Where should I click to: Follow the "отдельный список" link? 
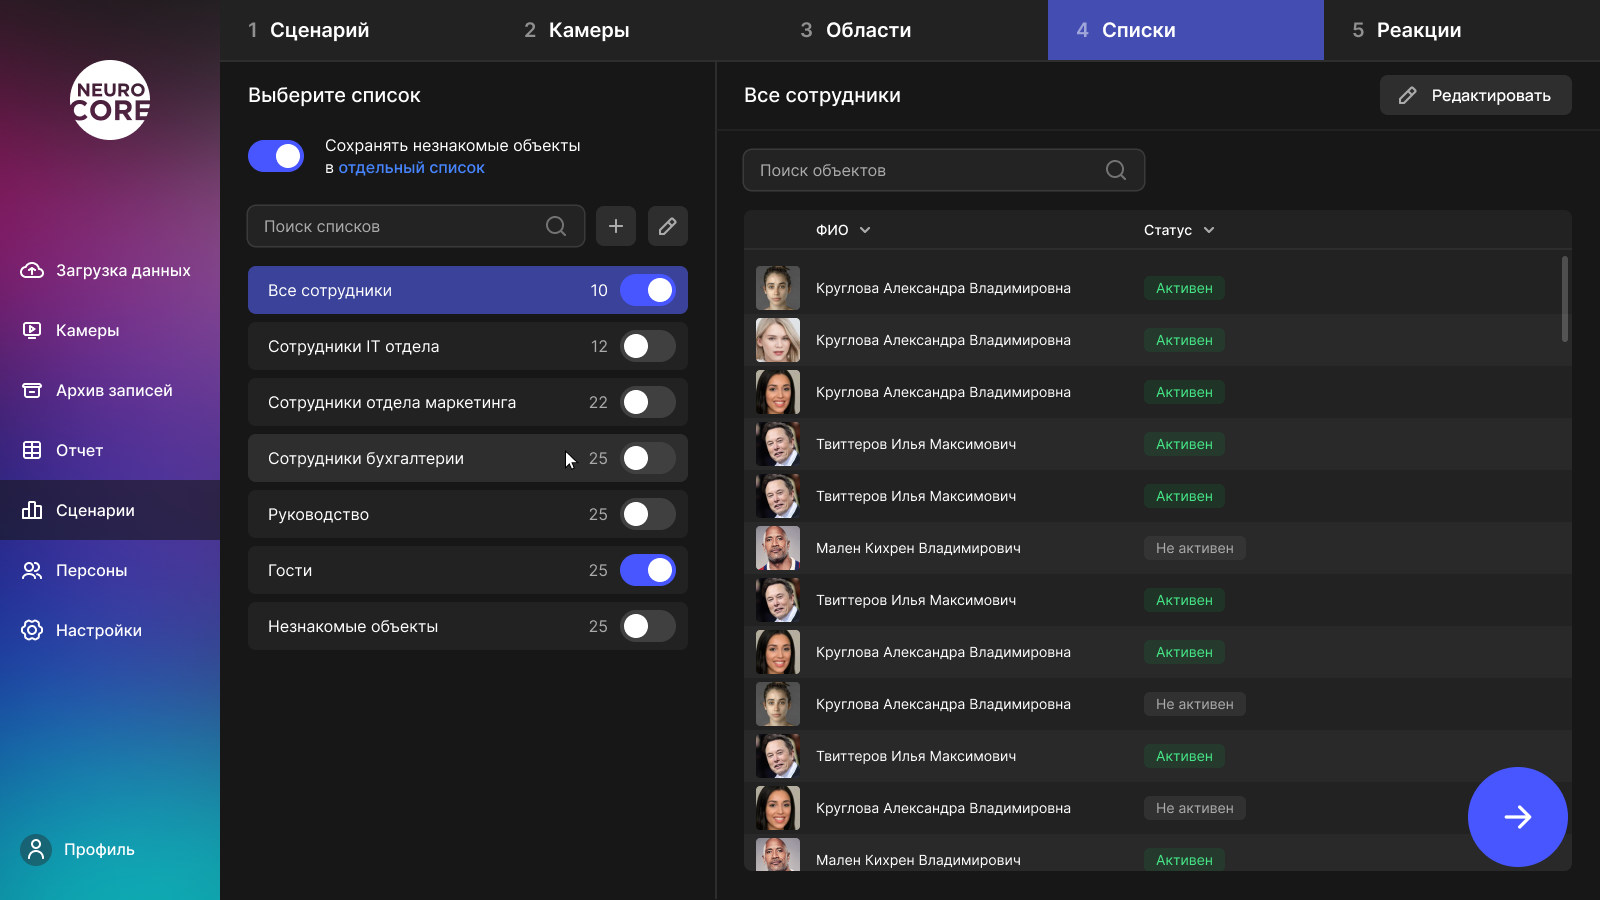(x=411, y=168)
